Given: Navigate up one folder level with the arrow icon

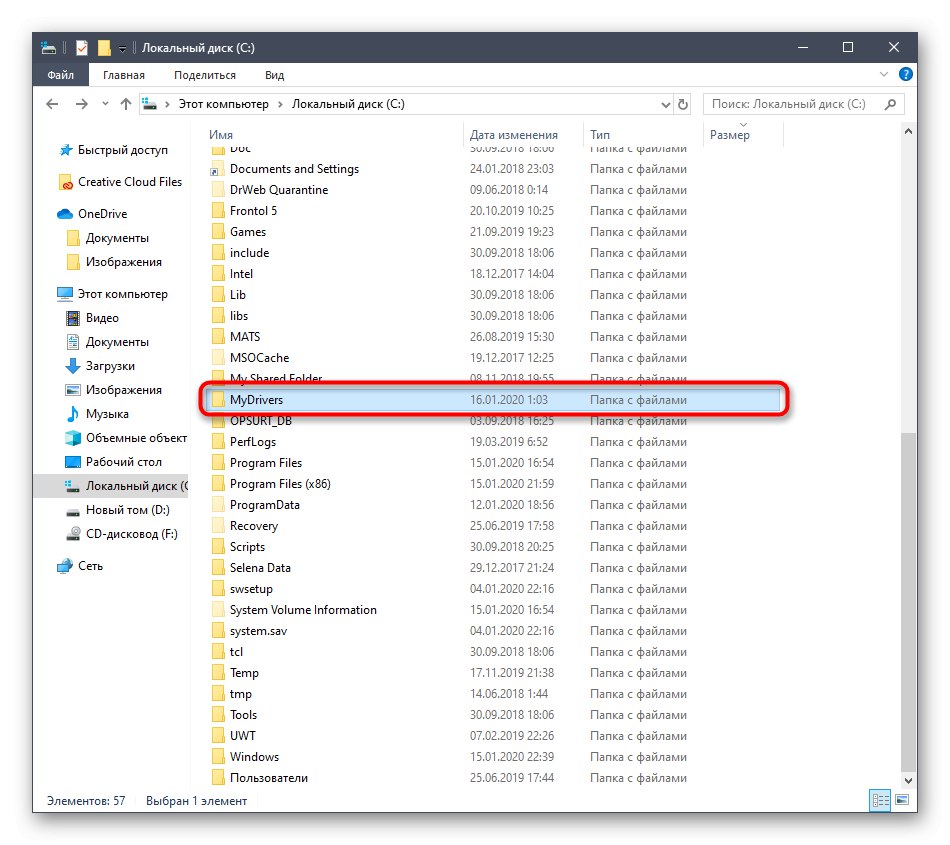Looking at the screenshot, I should (124, 103).
